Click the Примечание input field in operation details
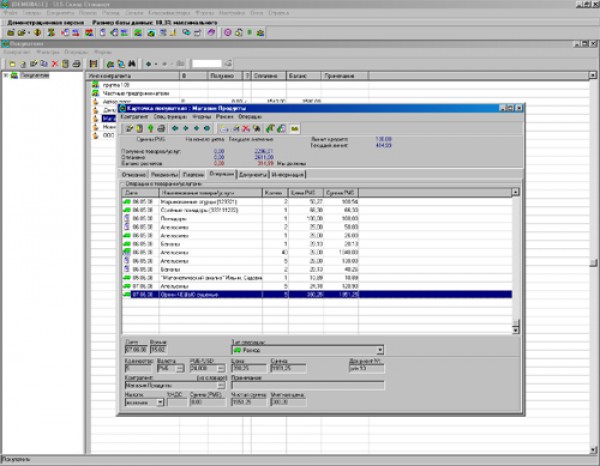 (x=308, y=385)
